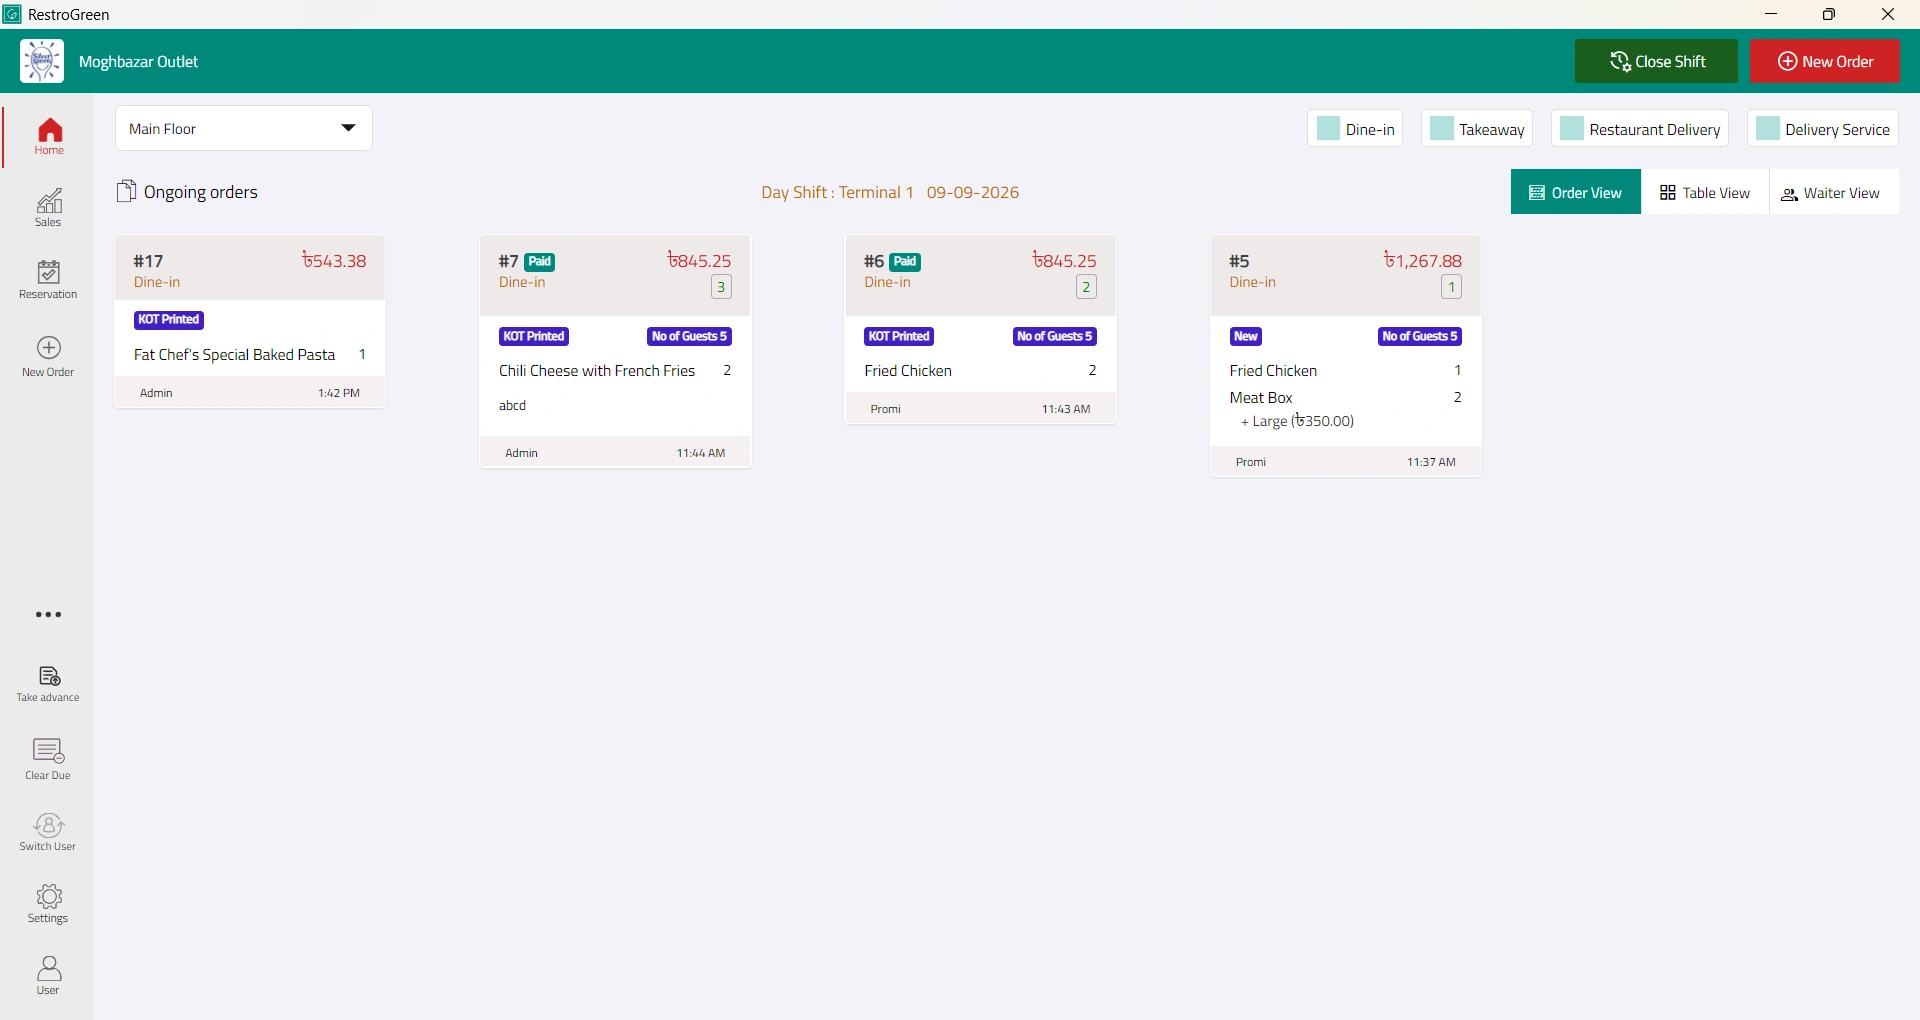Click the three-dots more options icon
Image resolution: width=1920 pixels, height=1020 pixels.
(x=48, y=615)
